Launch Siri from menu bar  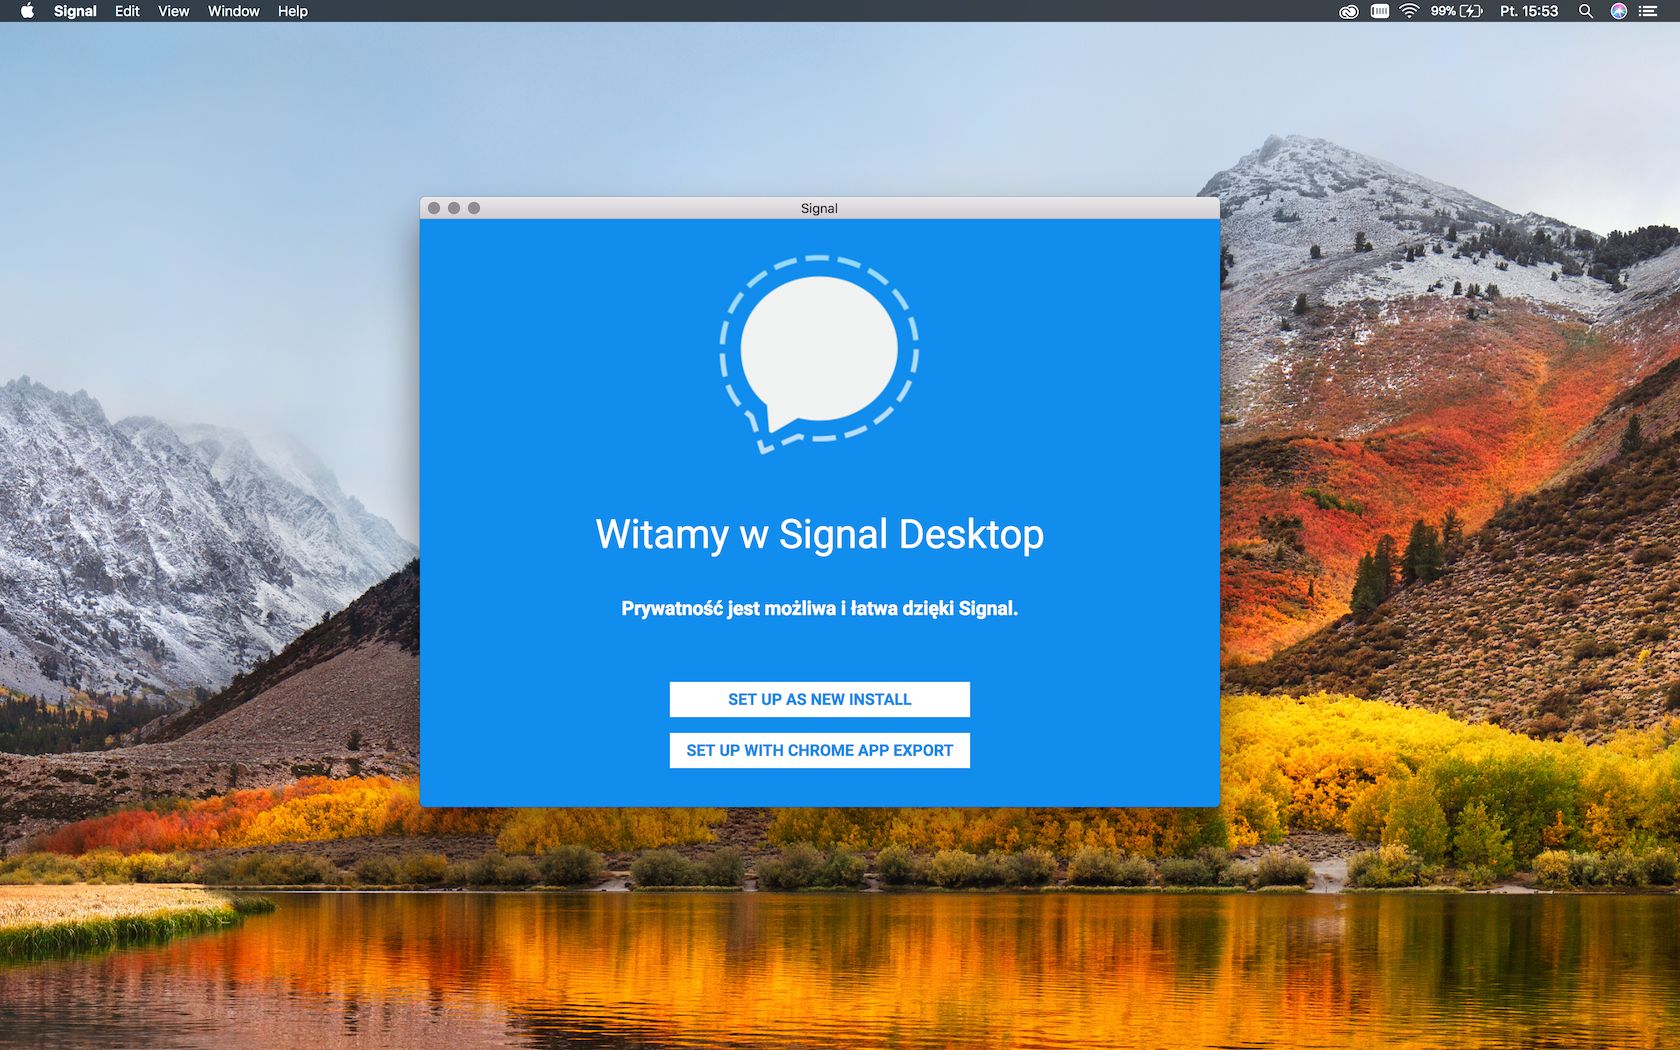click(x=1618, y=11)
